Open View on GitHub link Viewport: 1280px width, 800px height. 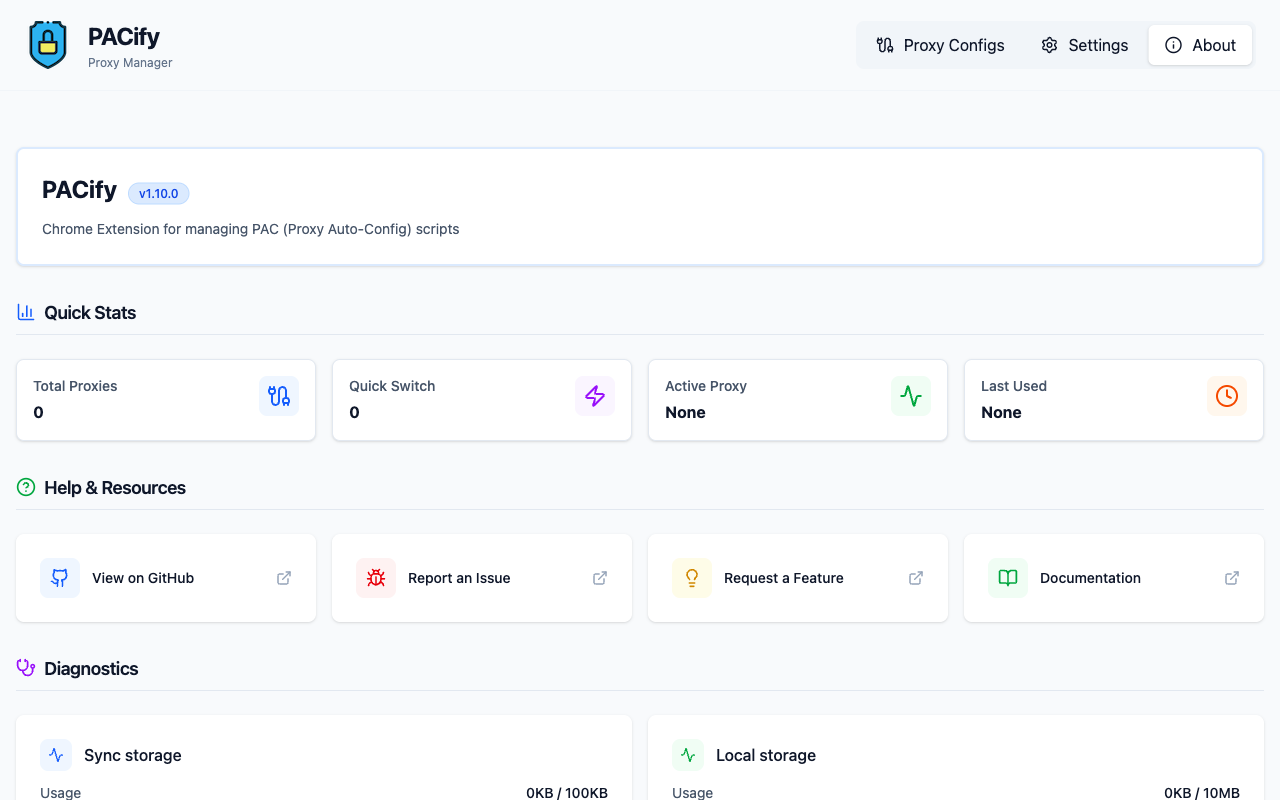click(166, 578)
